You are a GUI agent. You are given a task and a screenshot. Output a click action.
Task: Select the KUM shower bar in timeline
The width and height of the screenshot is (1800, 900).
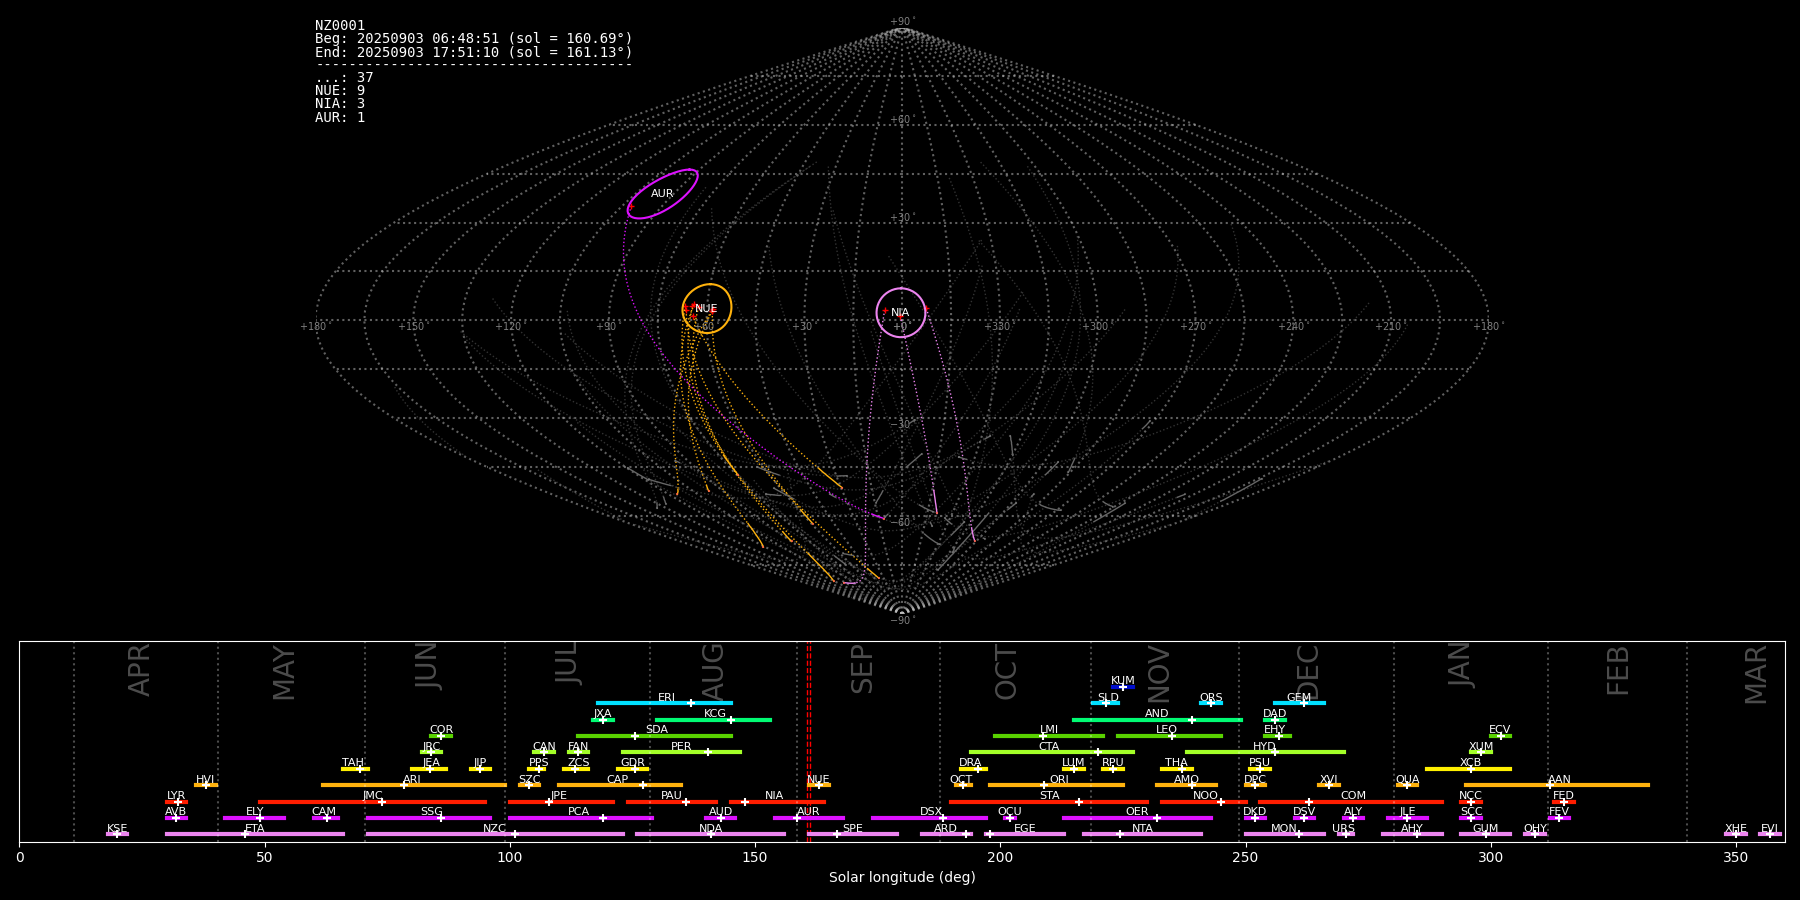coord(1123,687)
